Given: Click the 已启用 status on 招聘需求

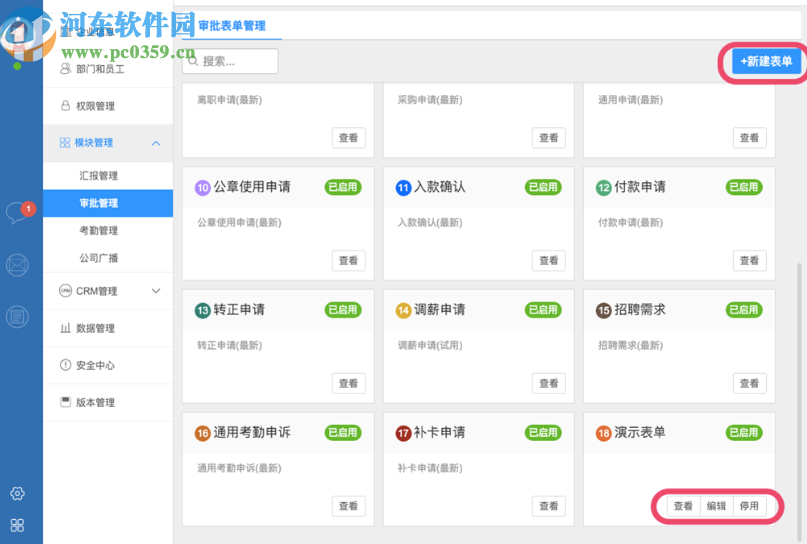Looking at the screenshot, I should pos(744,310).
